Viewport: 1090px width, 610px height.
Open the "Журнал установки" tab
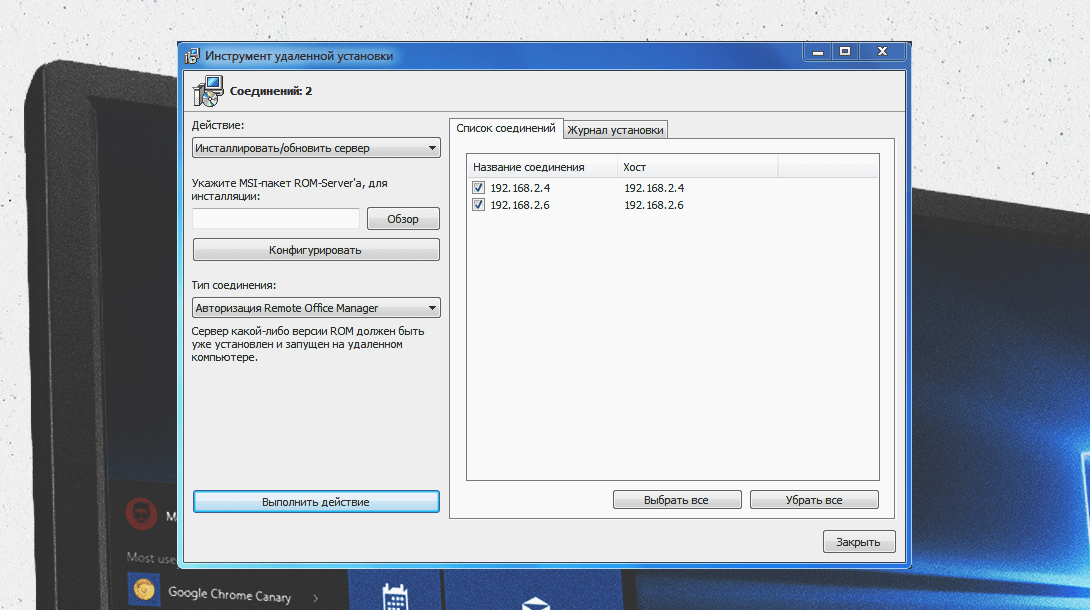coord(615,130)
